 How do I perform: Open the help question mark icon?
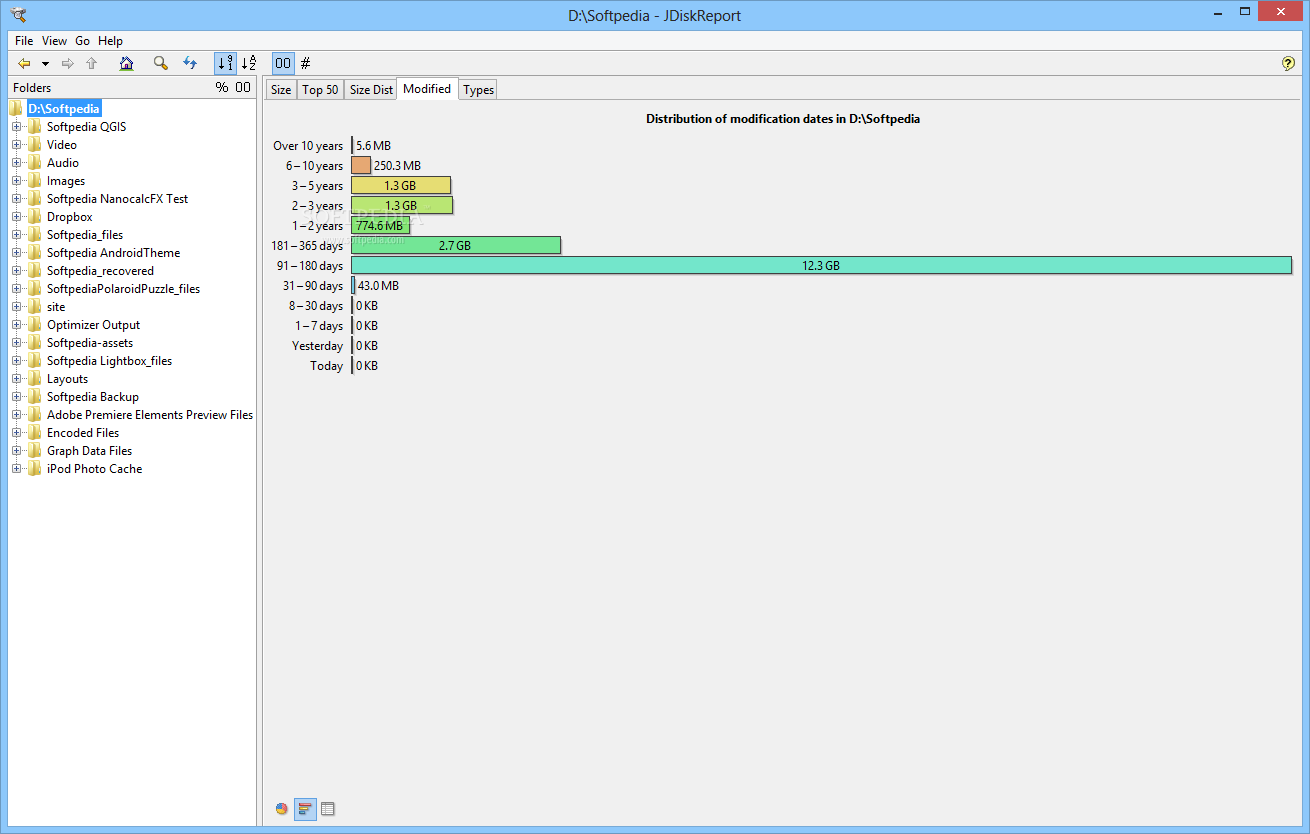[1288, 63]
